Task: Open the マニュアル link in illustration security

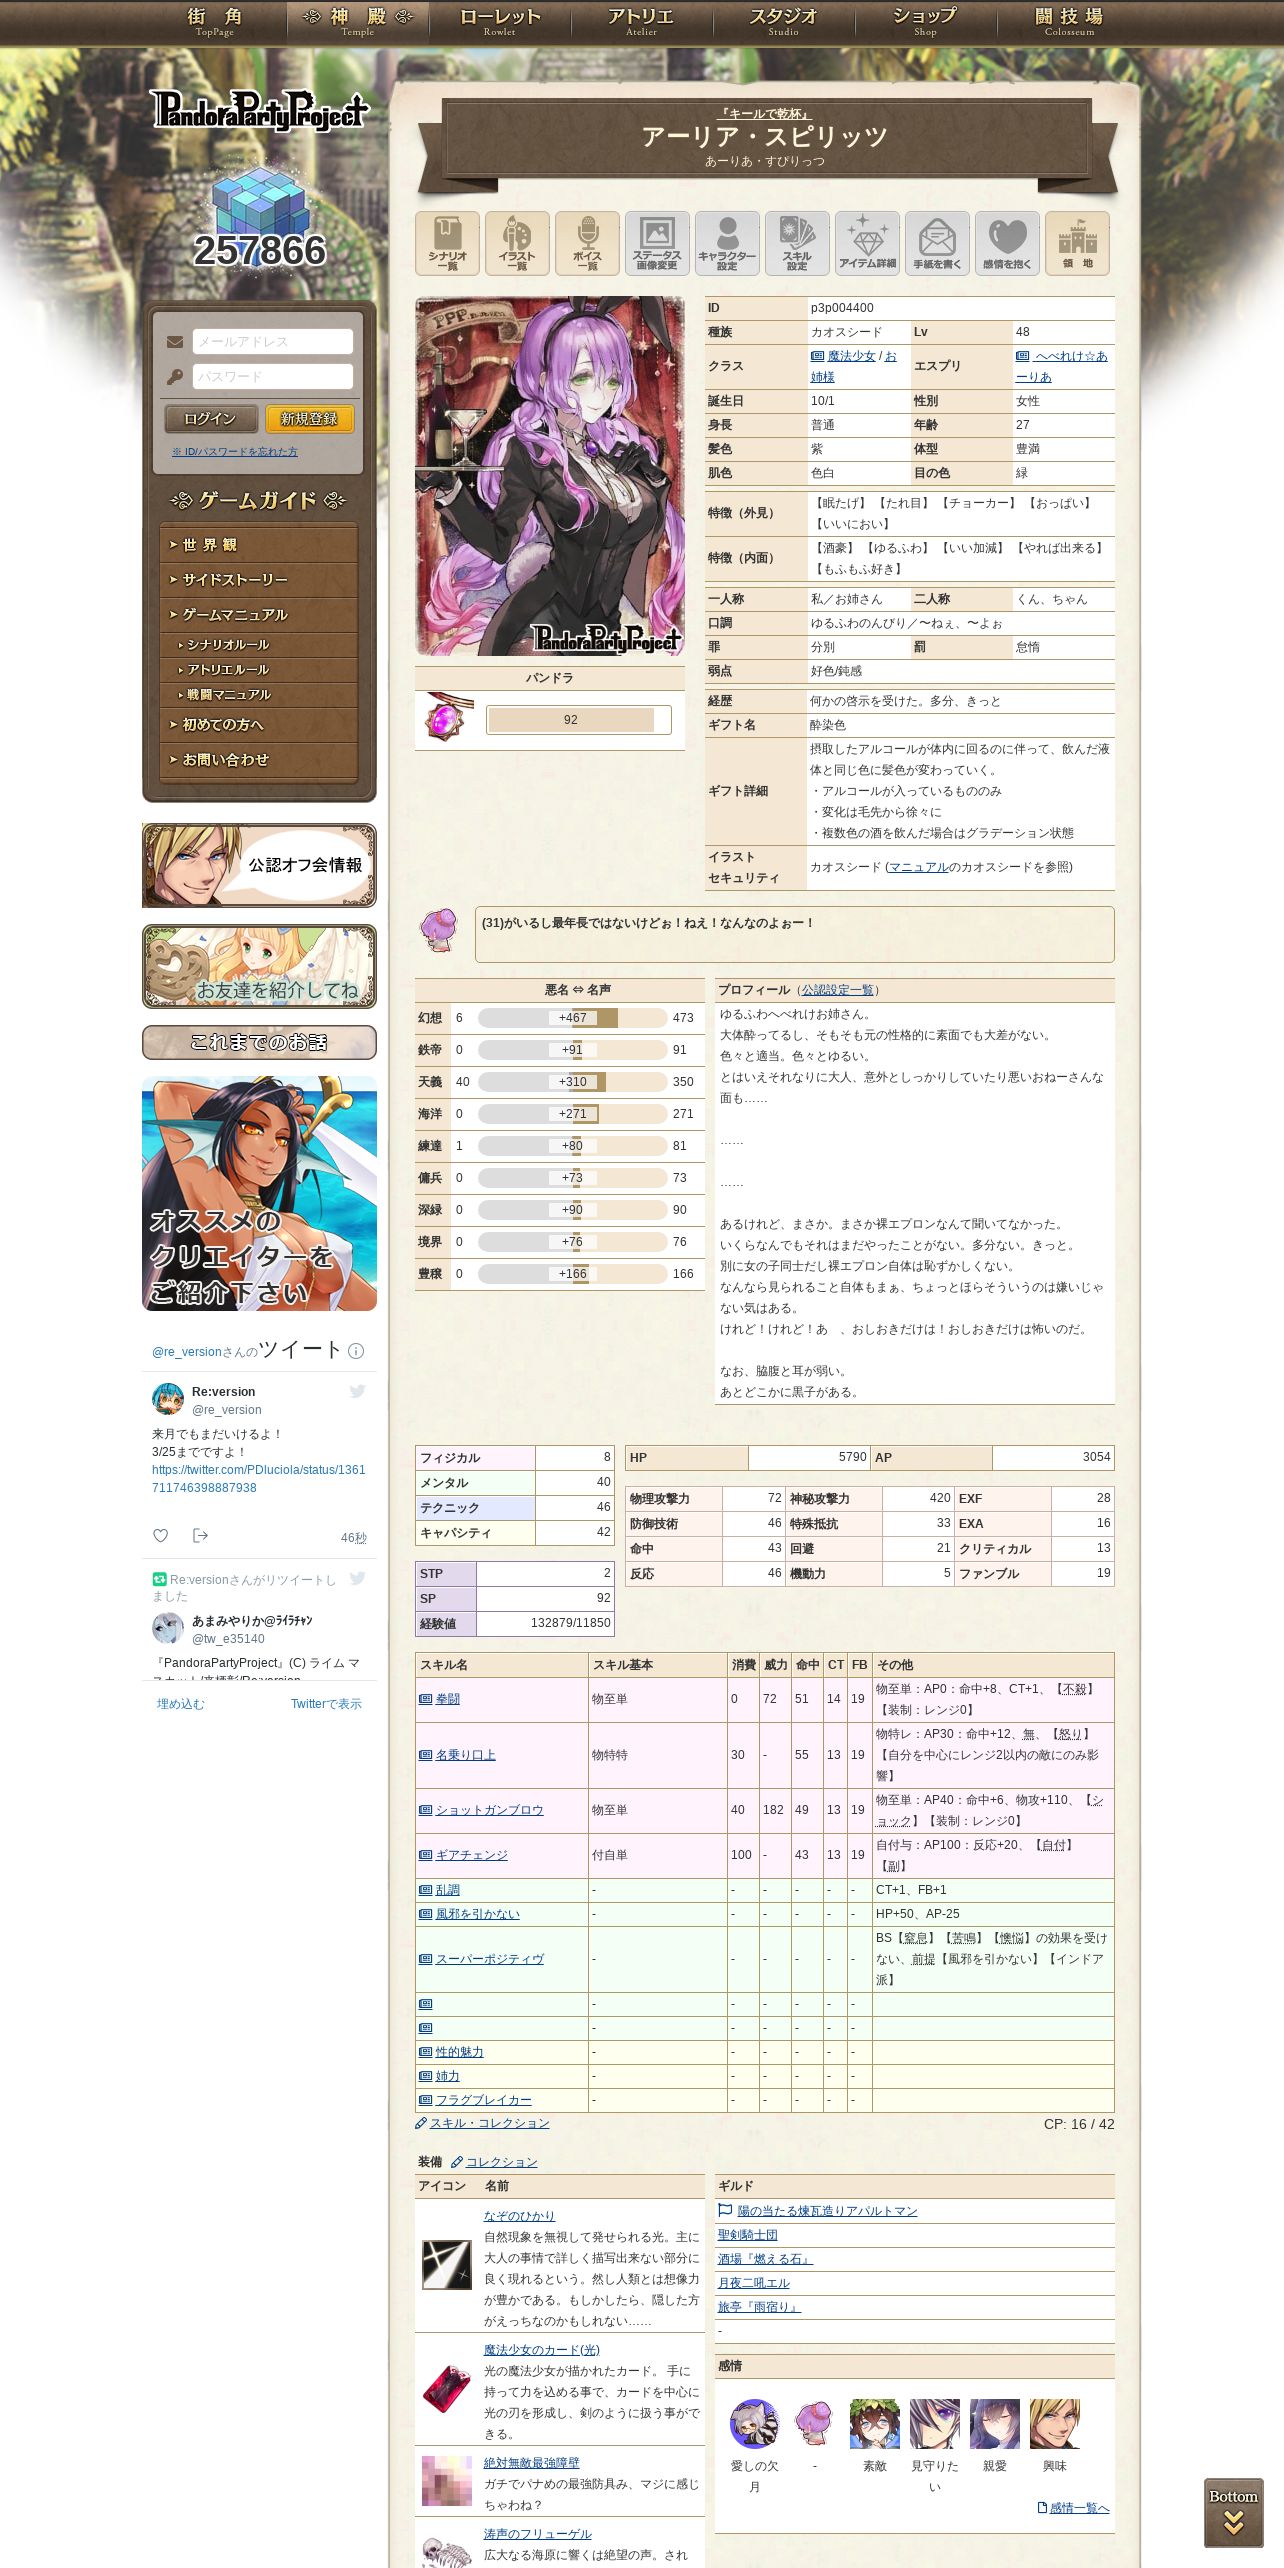Action: [918, 867]
